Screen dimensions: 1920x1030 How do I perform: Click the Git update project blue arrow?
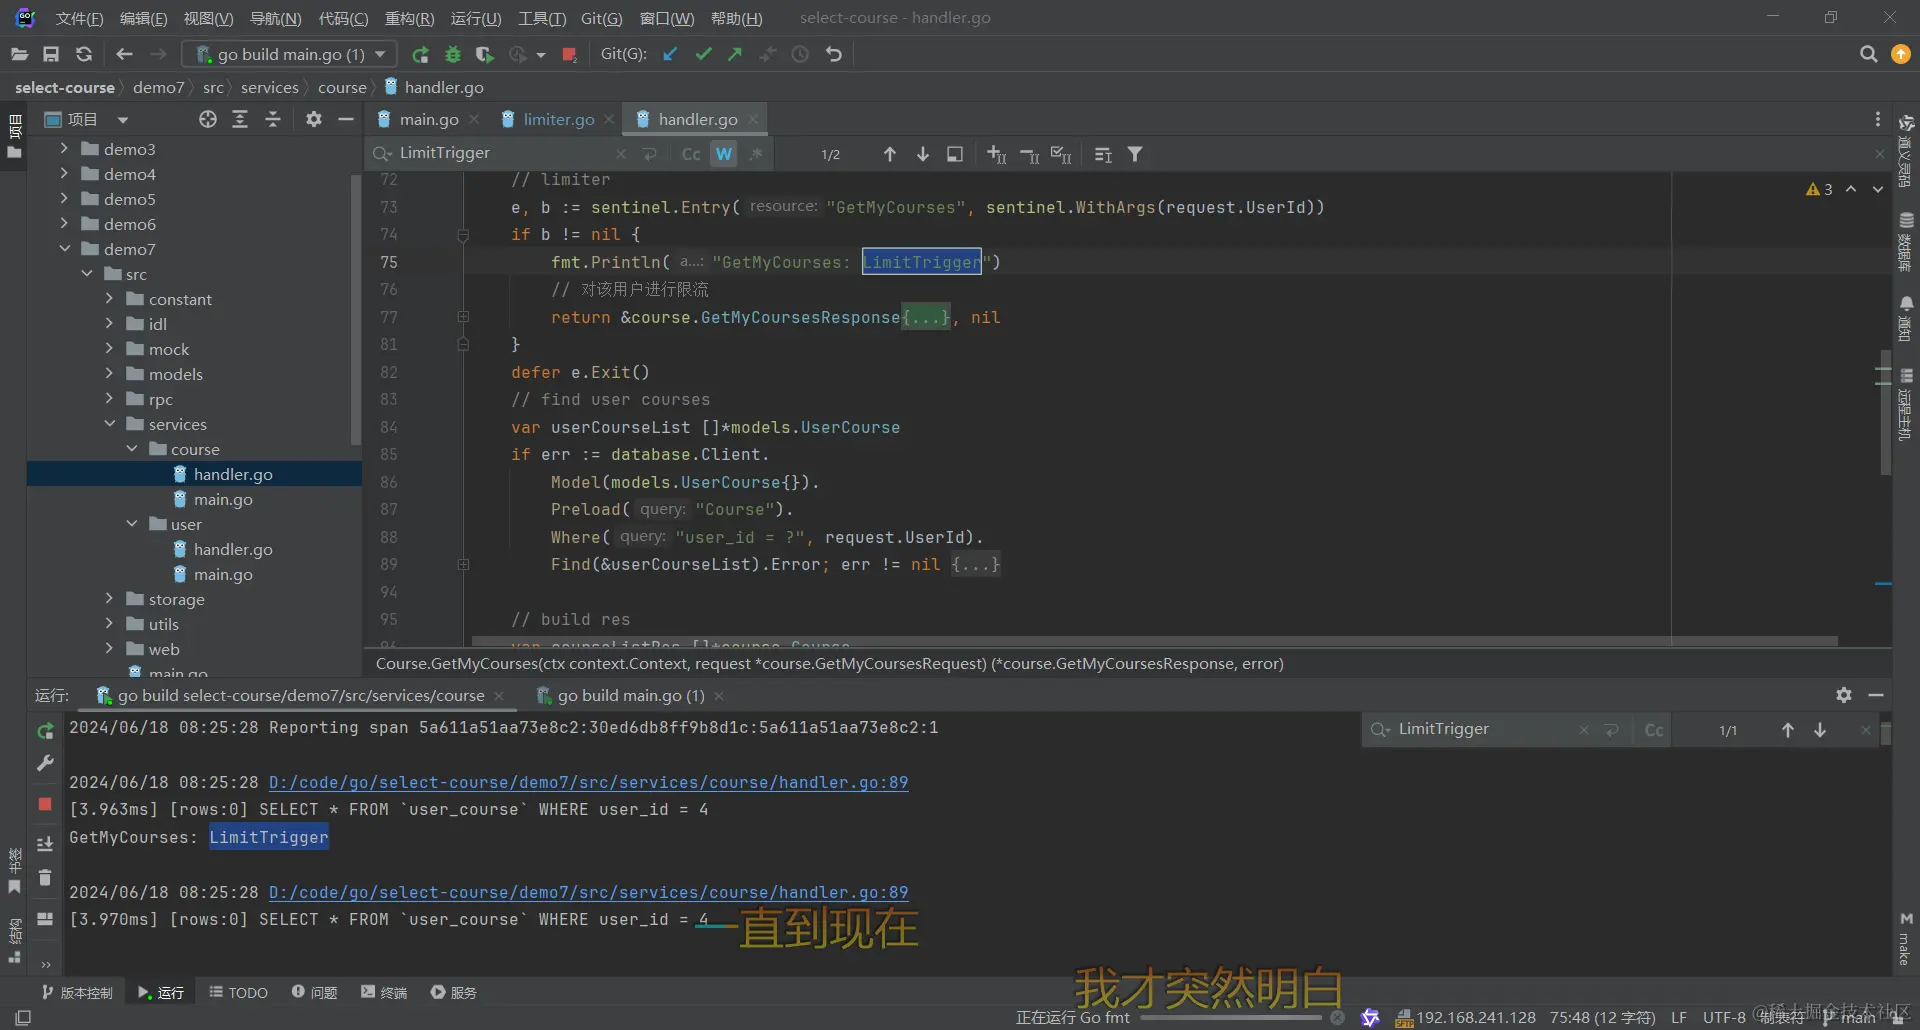[671, 55]
